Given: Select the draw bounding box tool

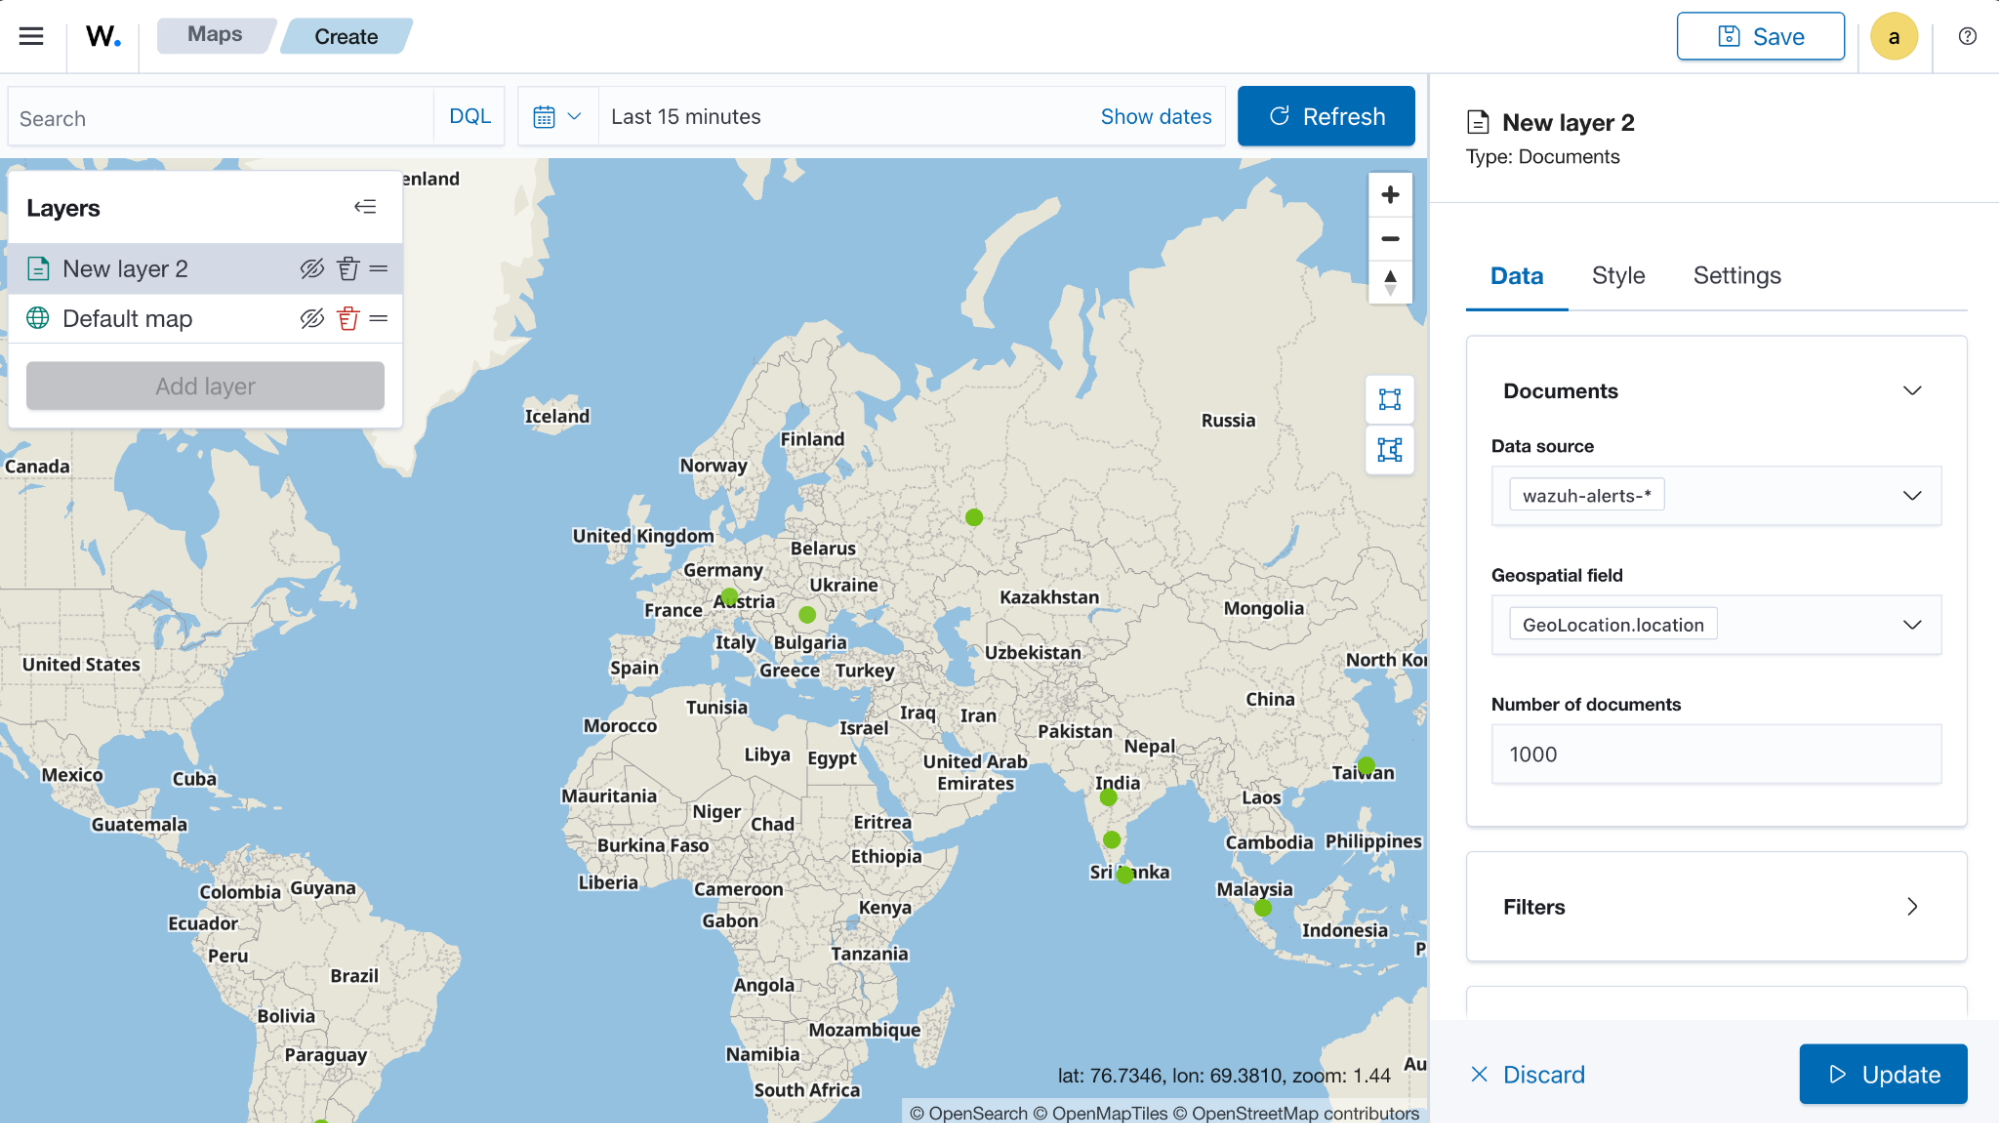Looking at the screenshot, I should click(x=1390, y=399).
